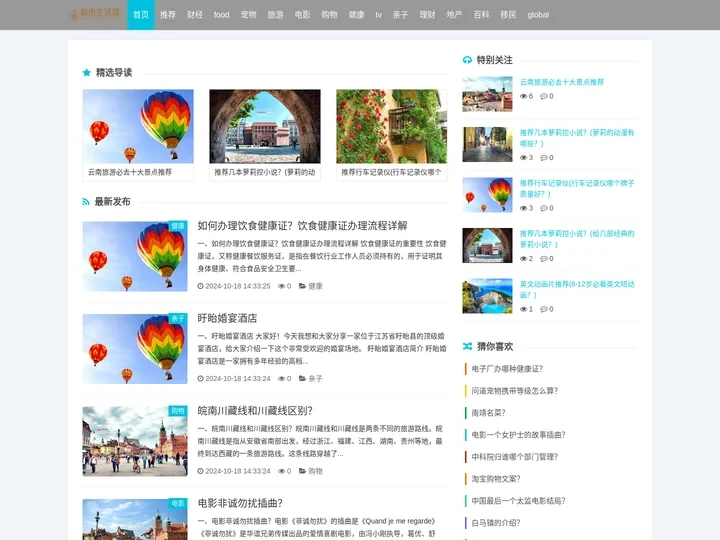This screenshot has width=720, height=540.
Task: Click the 购物 tag on 皖南川藏线 image
Action: click(178, 411)
